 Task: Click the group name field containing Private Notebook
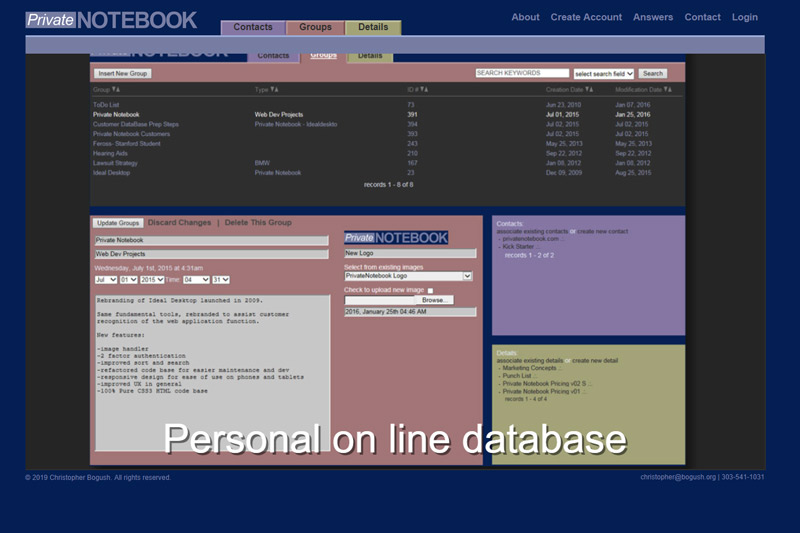pyautogui.click(x=211, y=240)
